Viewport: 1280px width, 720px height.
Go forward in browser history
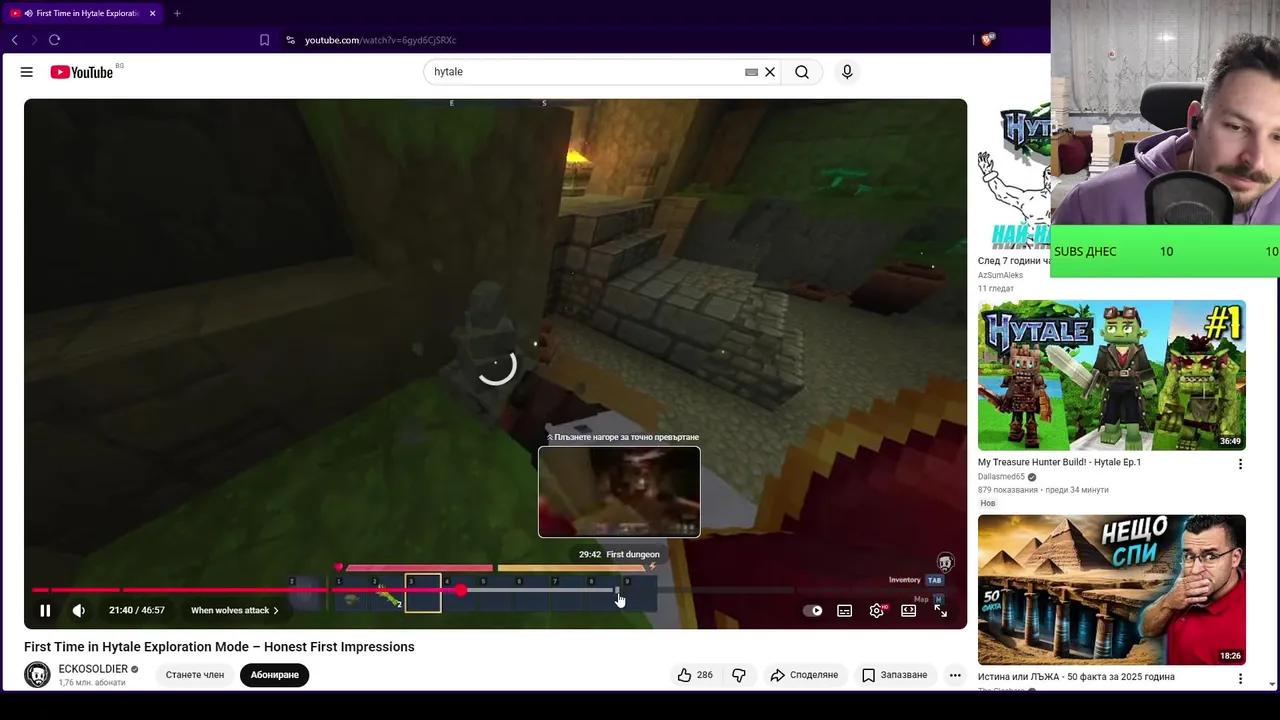[34, 40]
